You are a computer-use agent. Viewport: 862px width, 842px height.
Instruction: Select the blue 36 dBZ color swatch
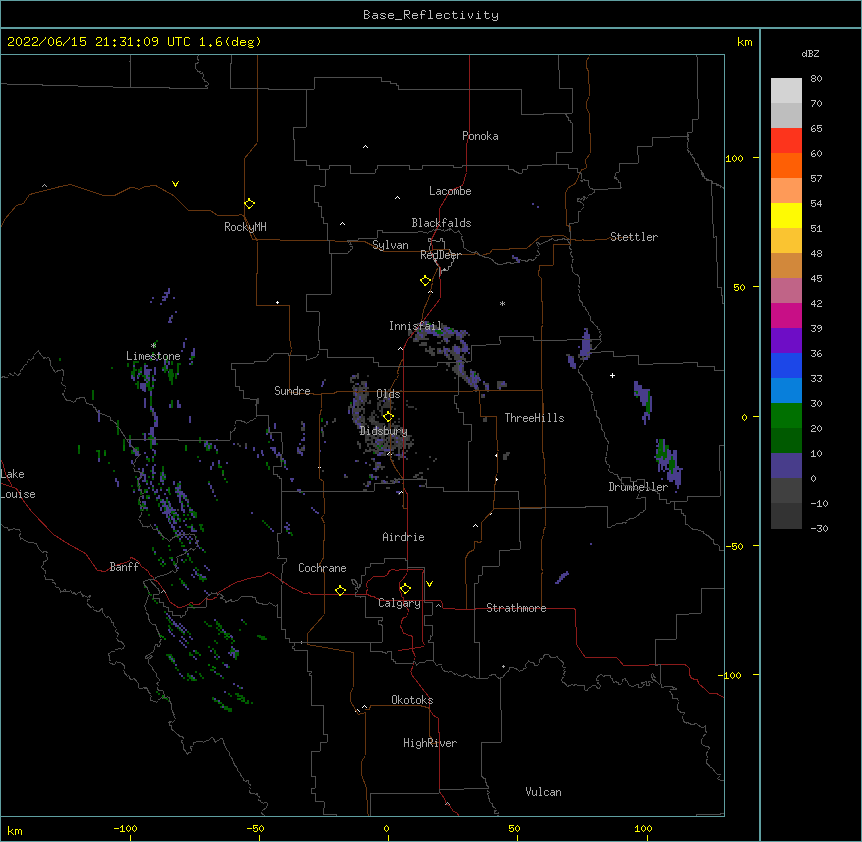(786, 365)
